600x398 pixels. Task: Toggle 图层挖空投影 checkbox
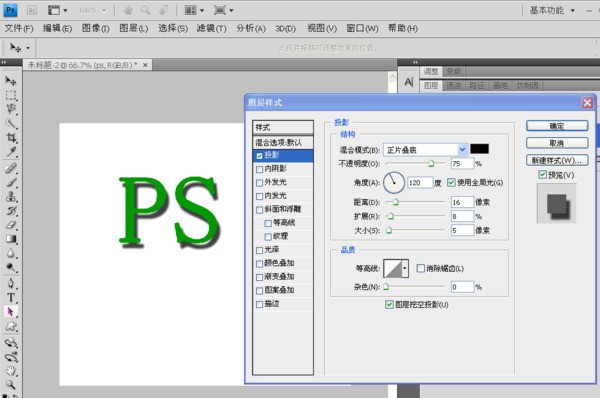click(389, 305)
